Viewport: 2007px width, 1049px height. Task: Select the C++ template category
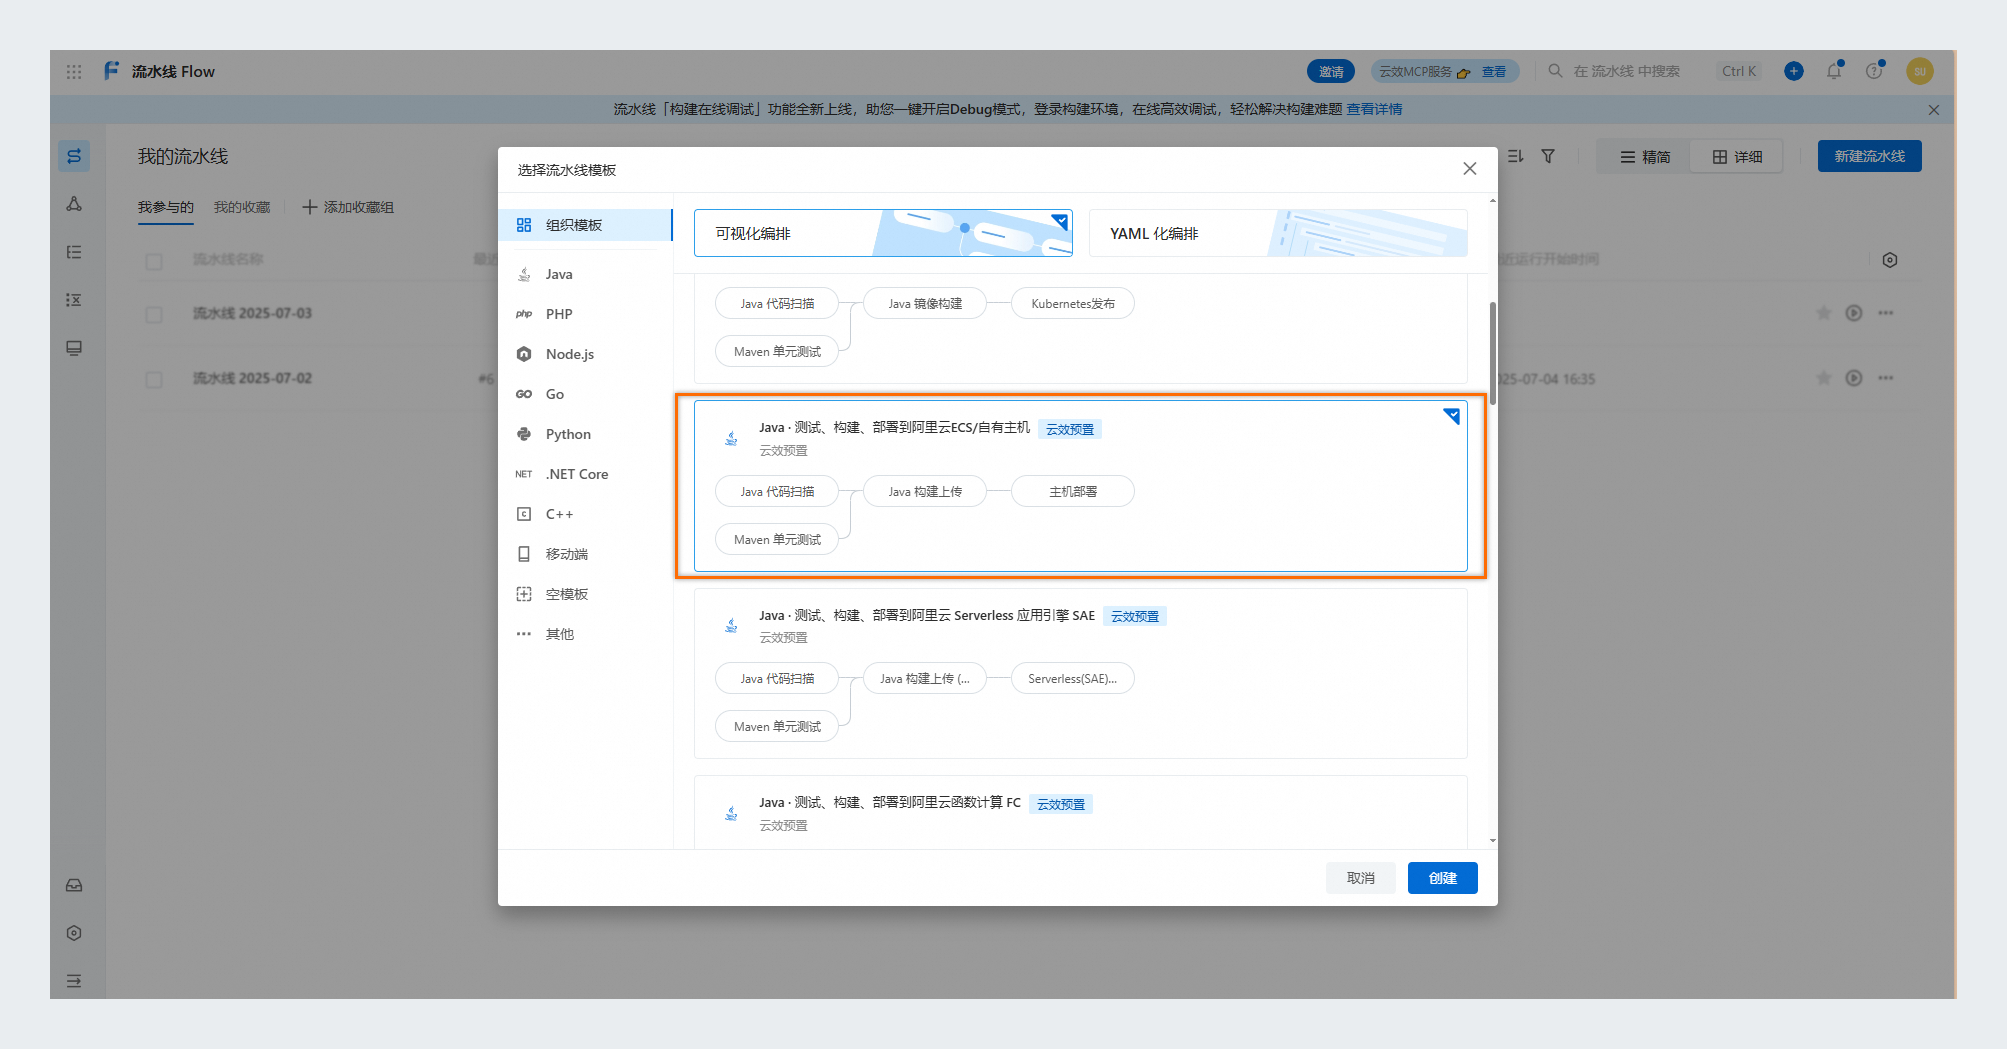pyautogui.click(x=585, y=514)
